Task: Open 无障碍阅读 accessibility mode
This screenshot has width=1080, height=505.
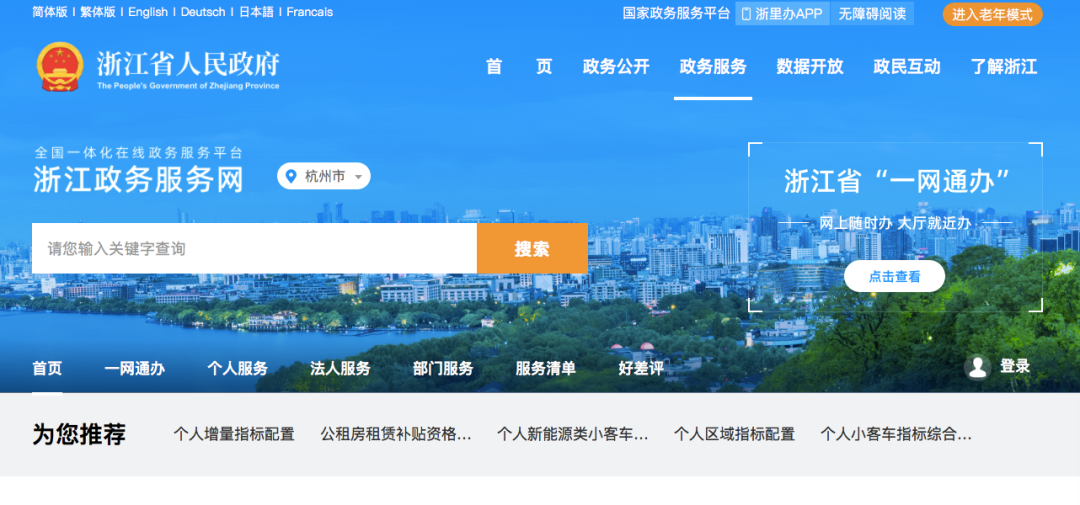Action: pos(872,14)
